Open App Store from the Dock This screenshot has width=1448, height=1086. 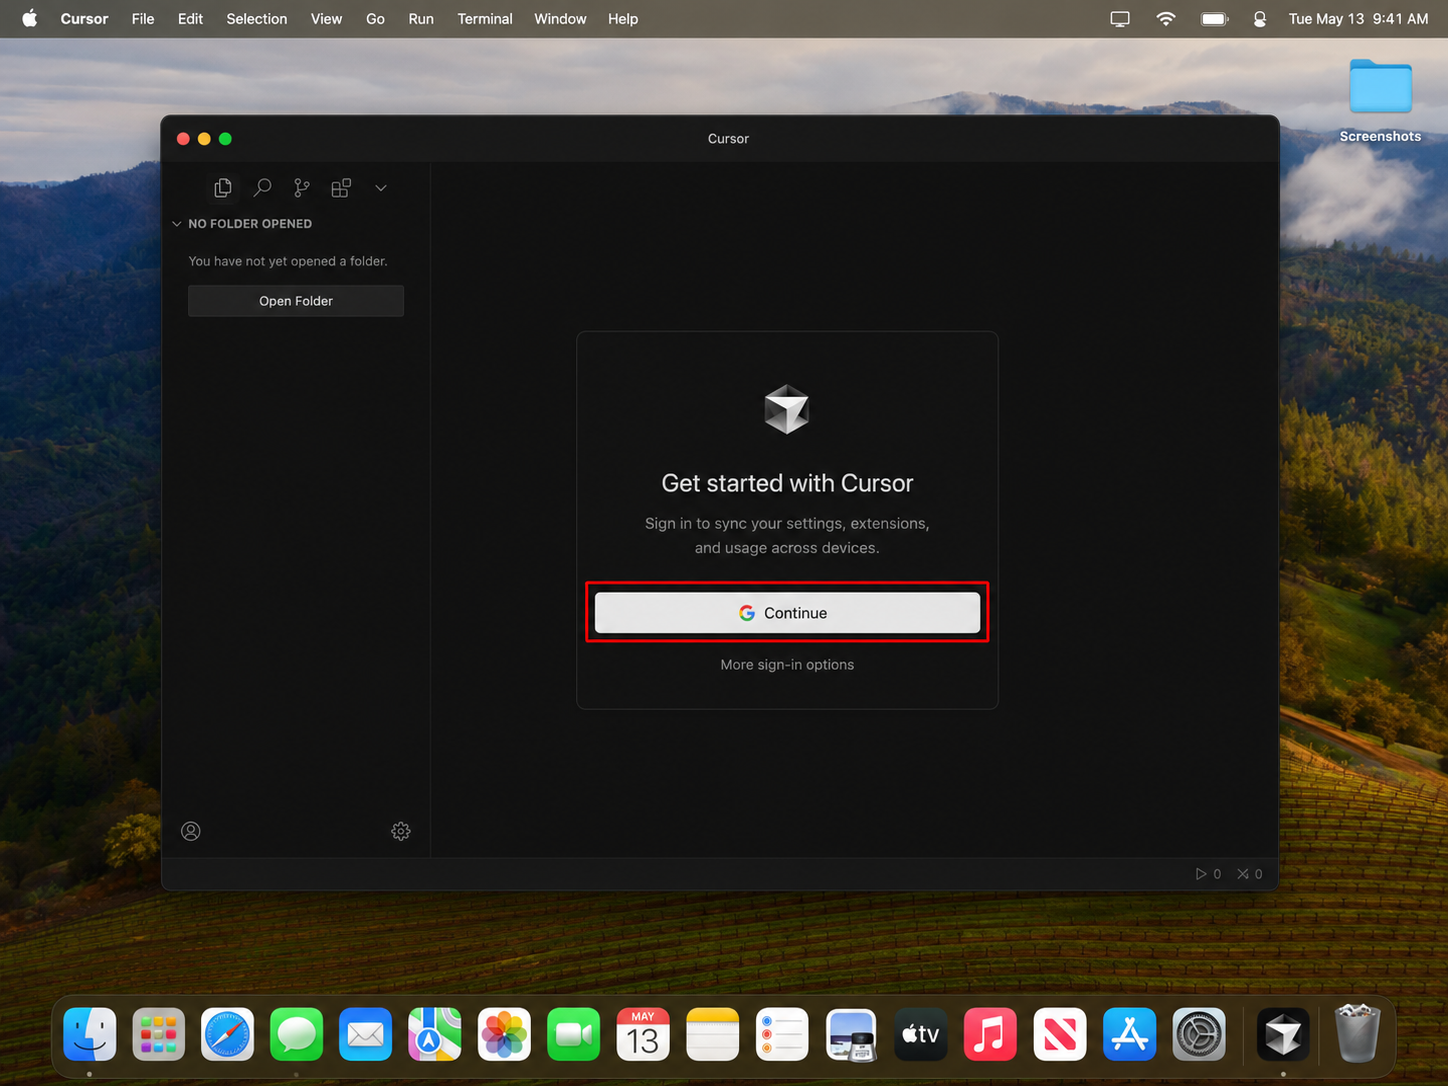[x=1129, y=1034]
